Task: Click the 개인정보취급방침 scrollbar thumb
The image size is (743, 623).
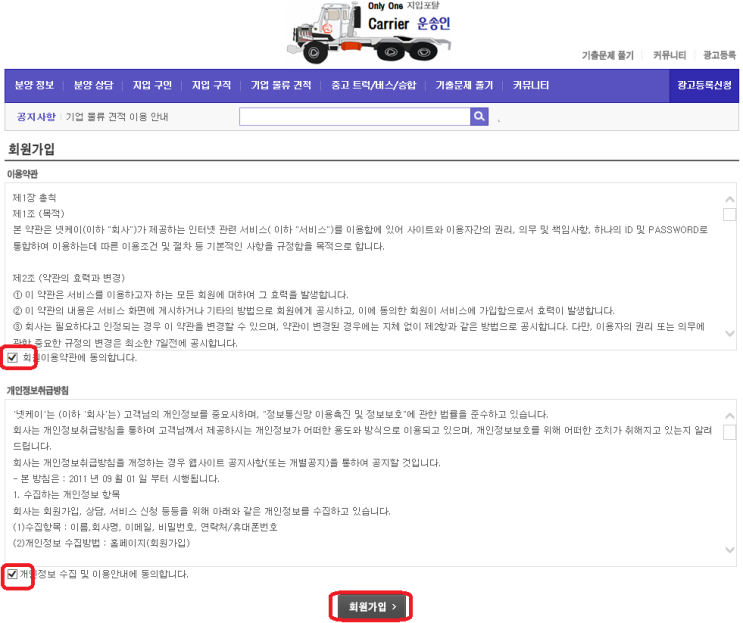Action: (x=729, y=432)
